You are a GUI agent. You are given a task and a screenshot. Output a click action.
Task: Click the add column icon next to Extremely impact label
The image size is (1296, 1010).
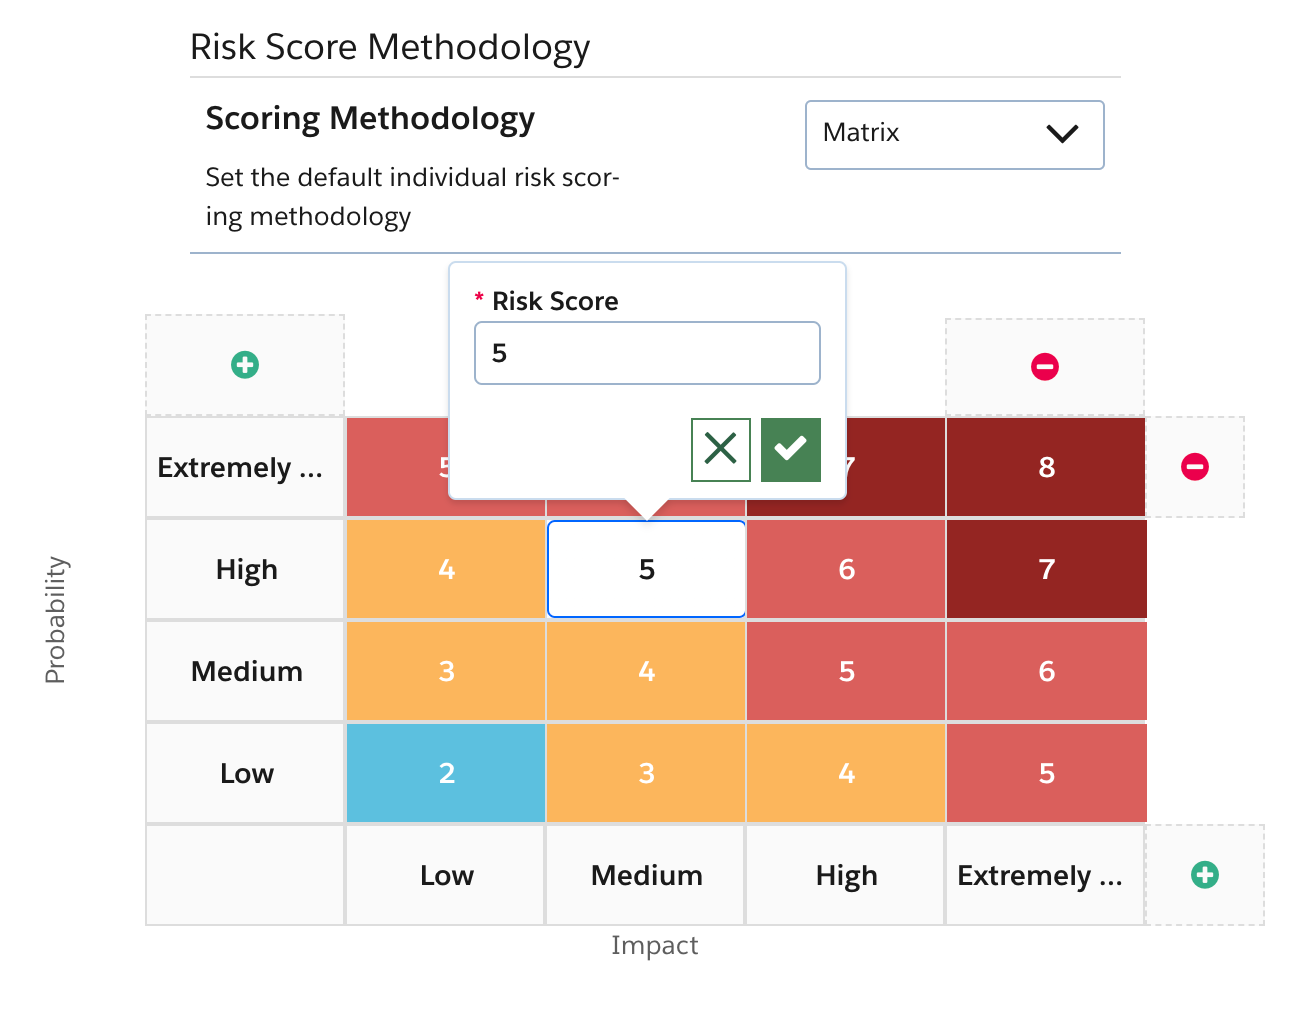[1204, 874]
